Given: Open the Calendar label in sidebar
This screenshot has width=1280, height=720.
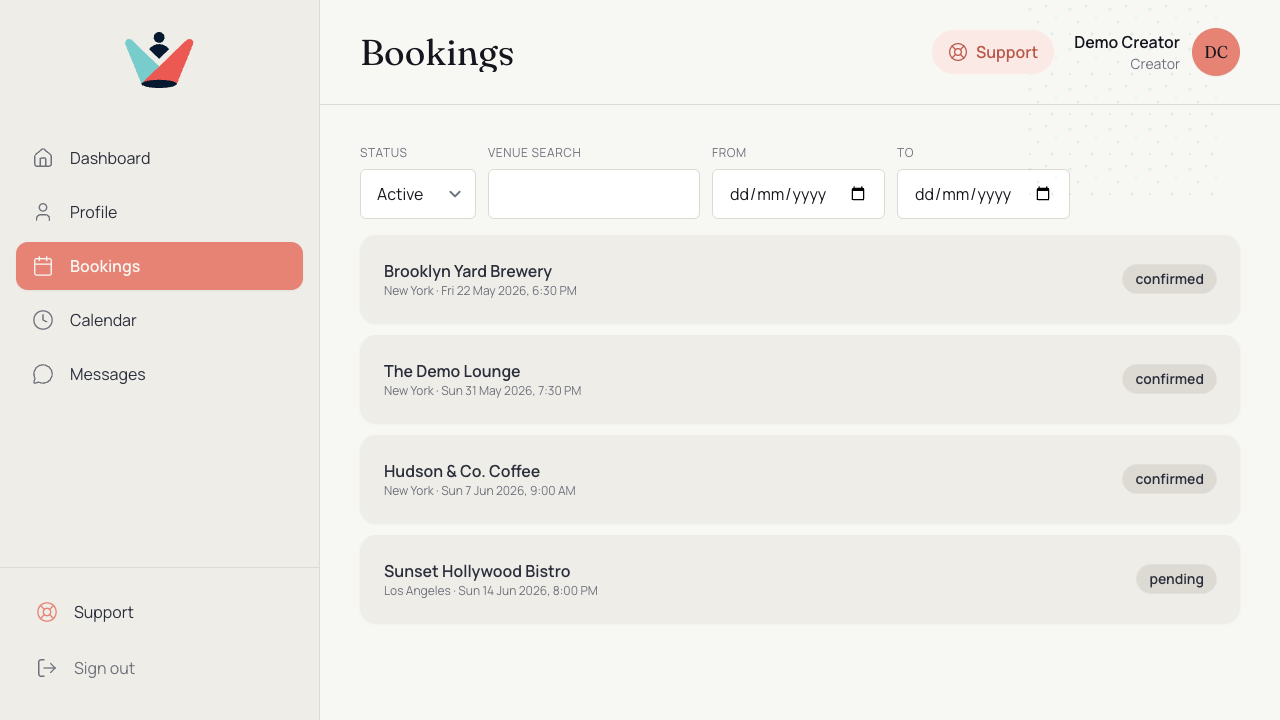Looking at the screenshot, I should (103, 320).
